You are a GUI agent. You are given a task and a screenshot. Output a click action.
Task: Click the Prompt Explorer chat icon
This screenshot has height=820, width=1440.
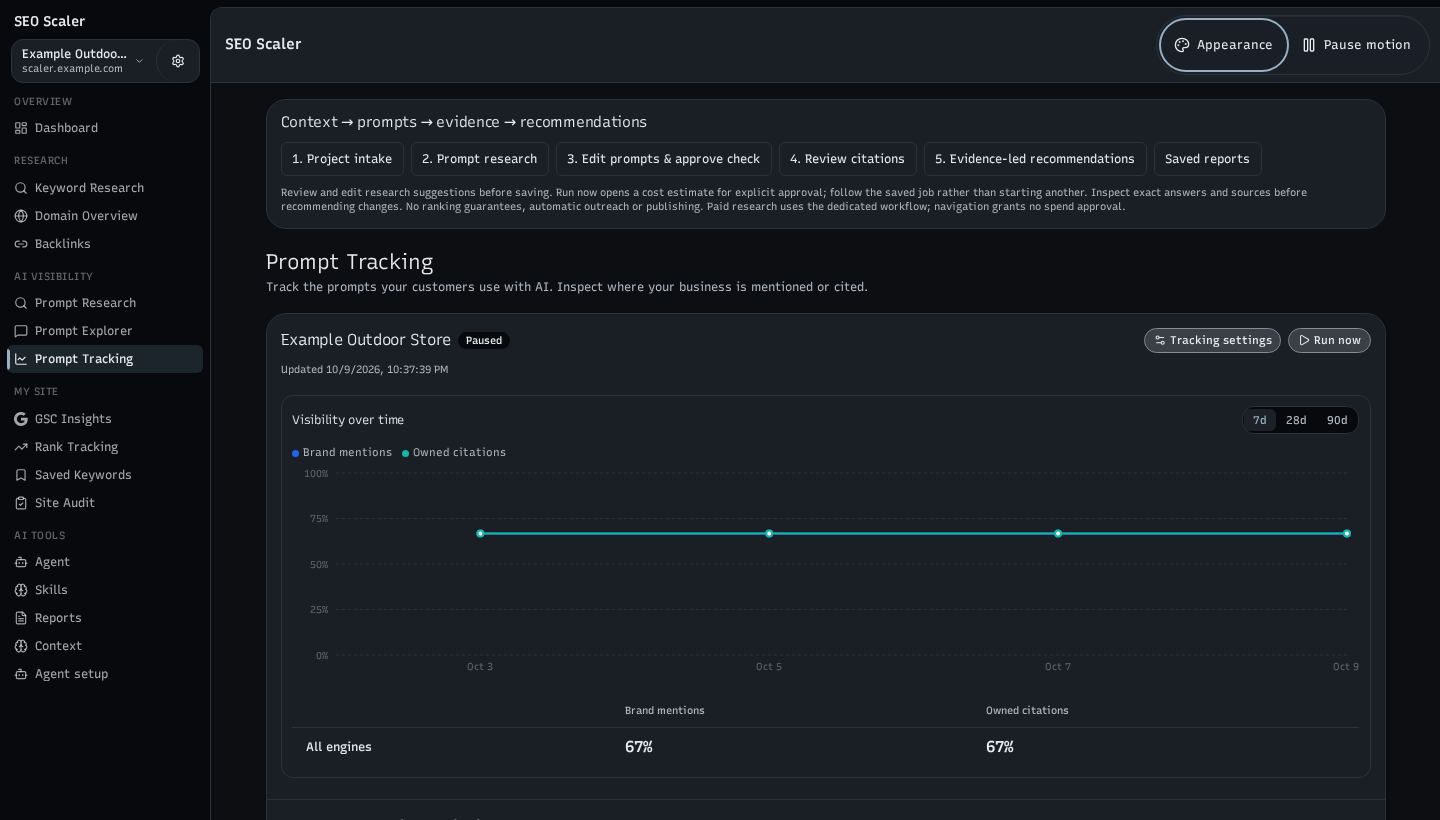click(21, 331)
